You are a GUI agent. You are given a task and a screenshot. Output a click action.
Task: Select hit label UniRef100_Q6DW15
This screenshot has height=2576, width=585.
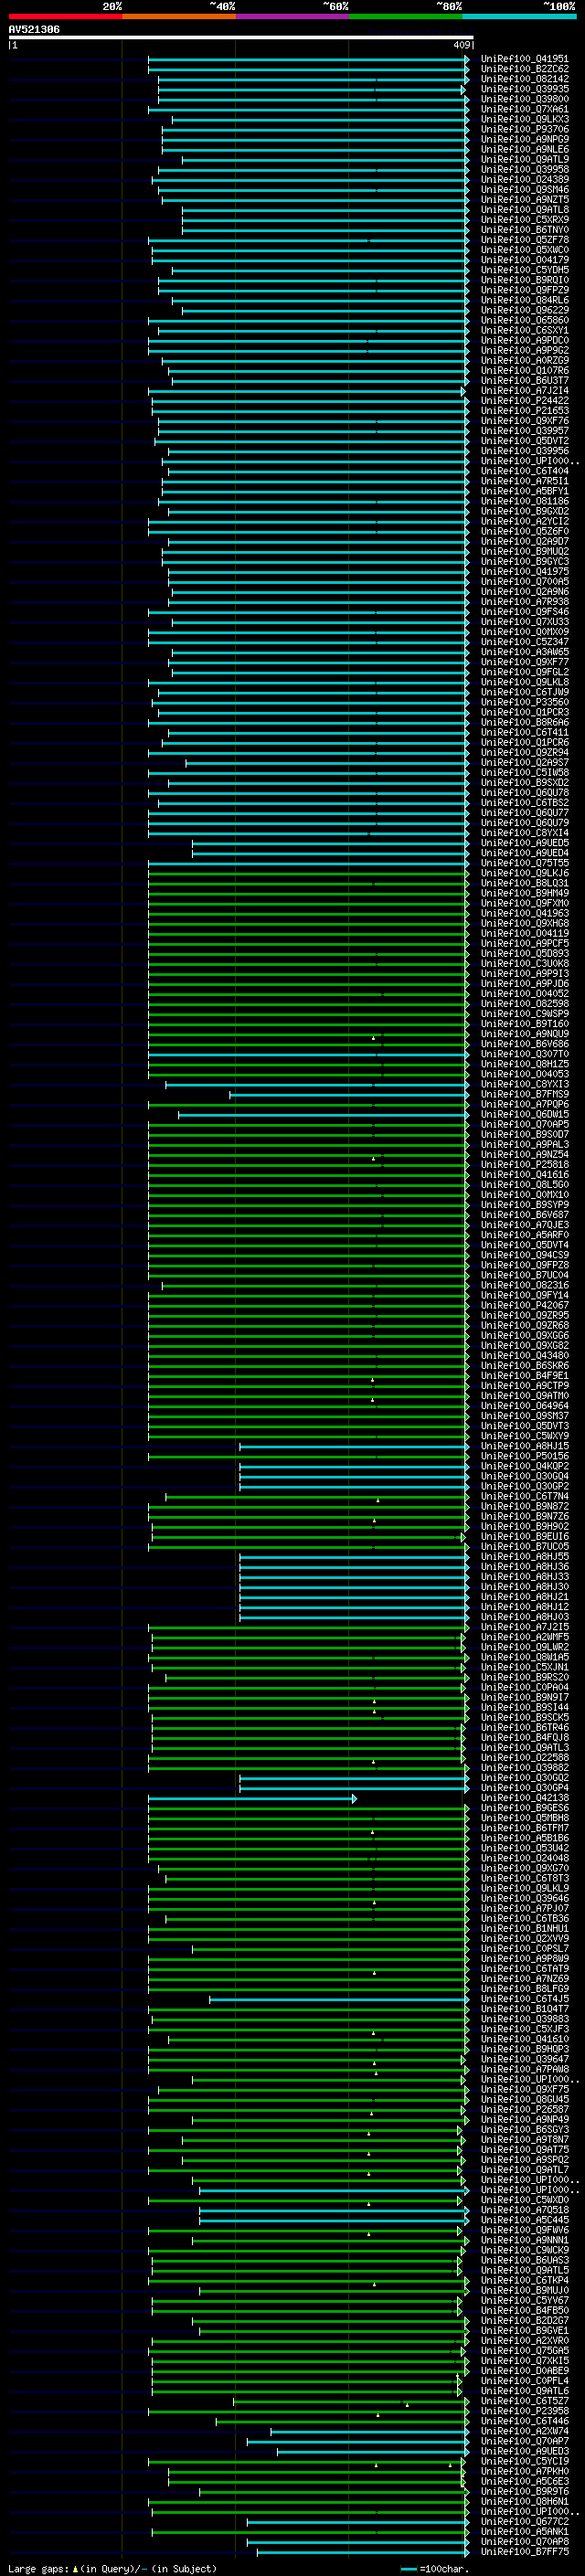(x=524, y=1114)
